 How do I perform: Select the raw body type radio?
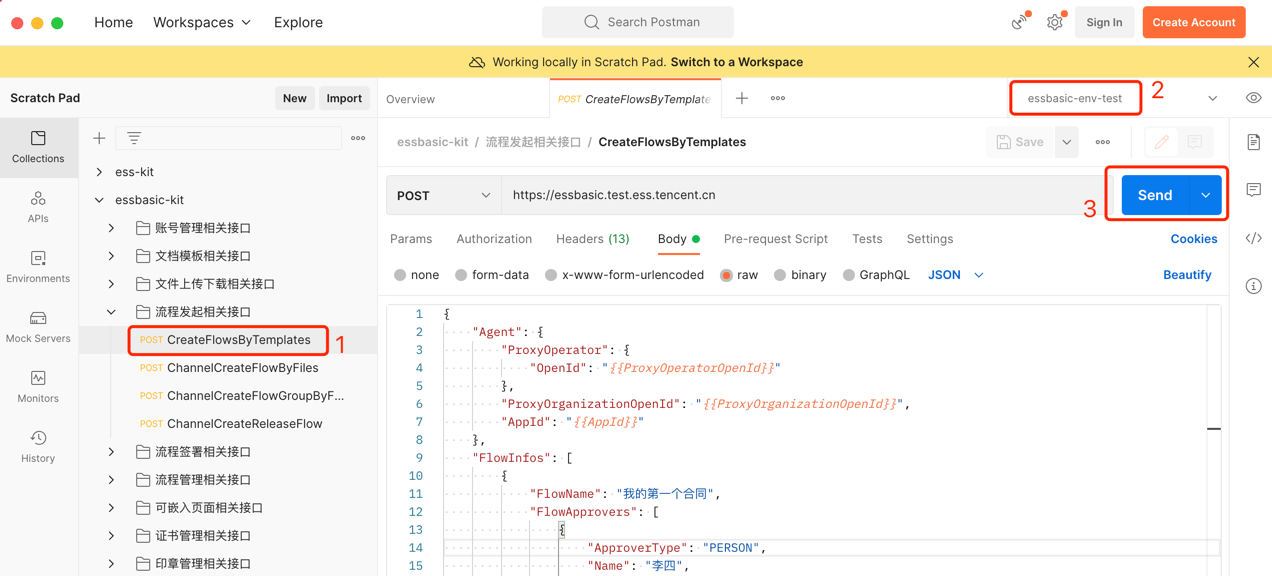pyautogui.click(x=726, y=275)
